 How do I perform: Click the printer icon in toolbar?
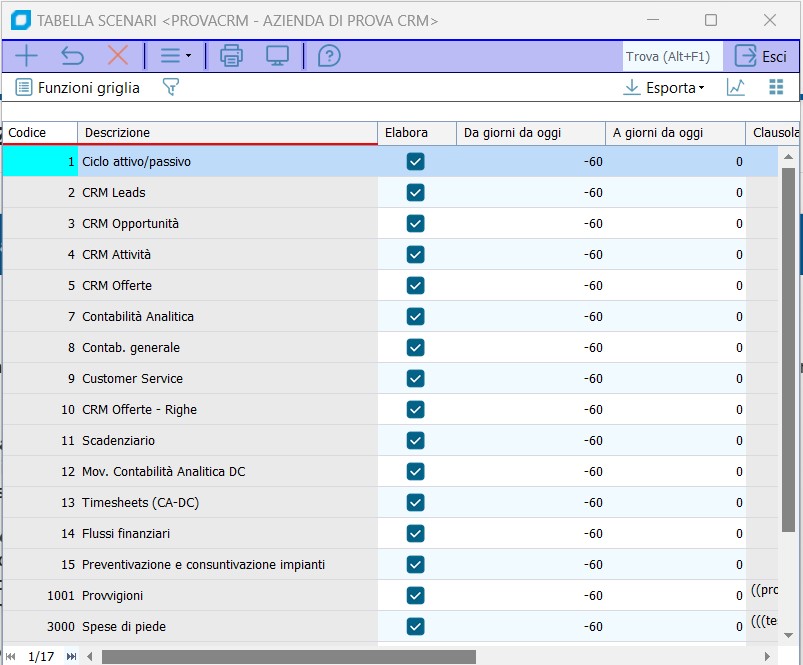point(231,56)
